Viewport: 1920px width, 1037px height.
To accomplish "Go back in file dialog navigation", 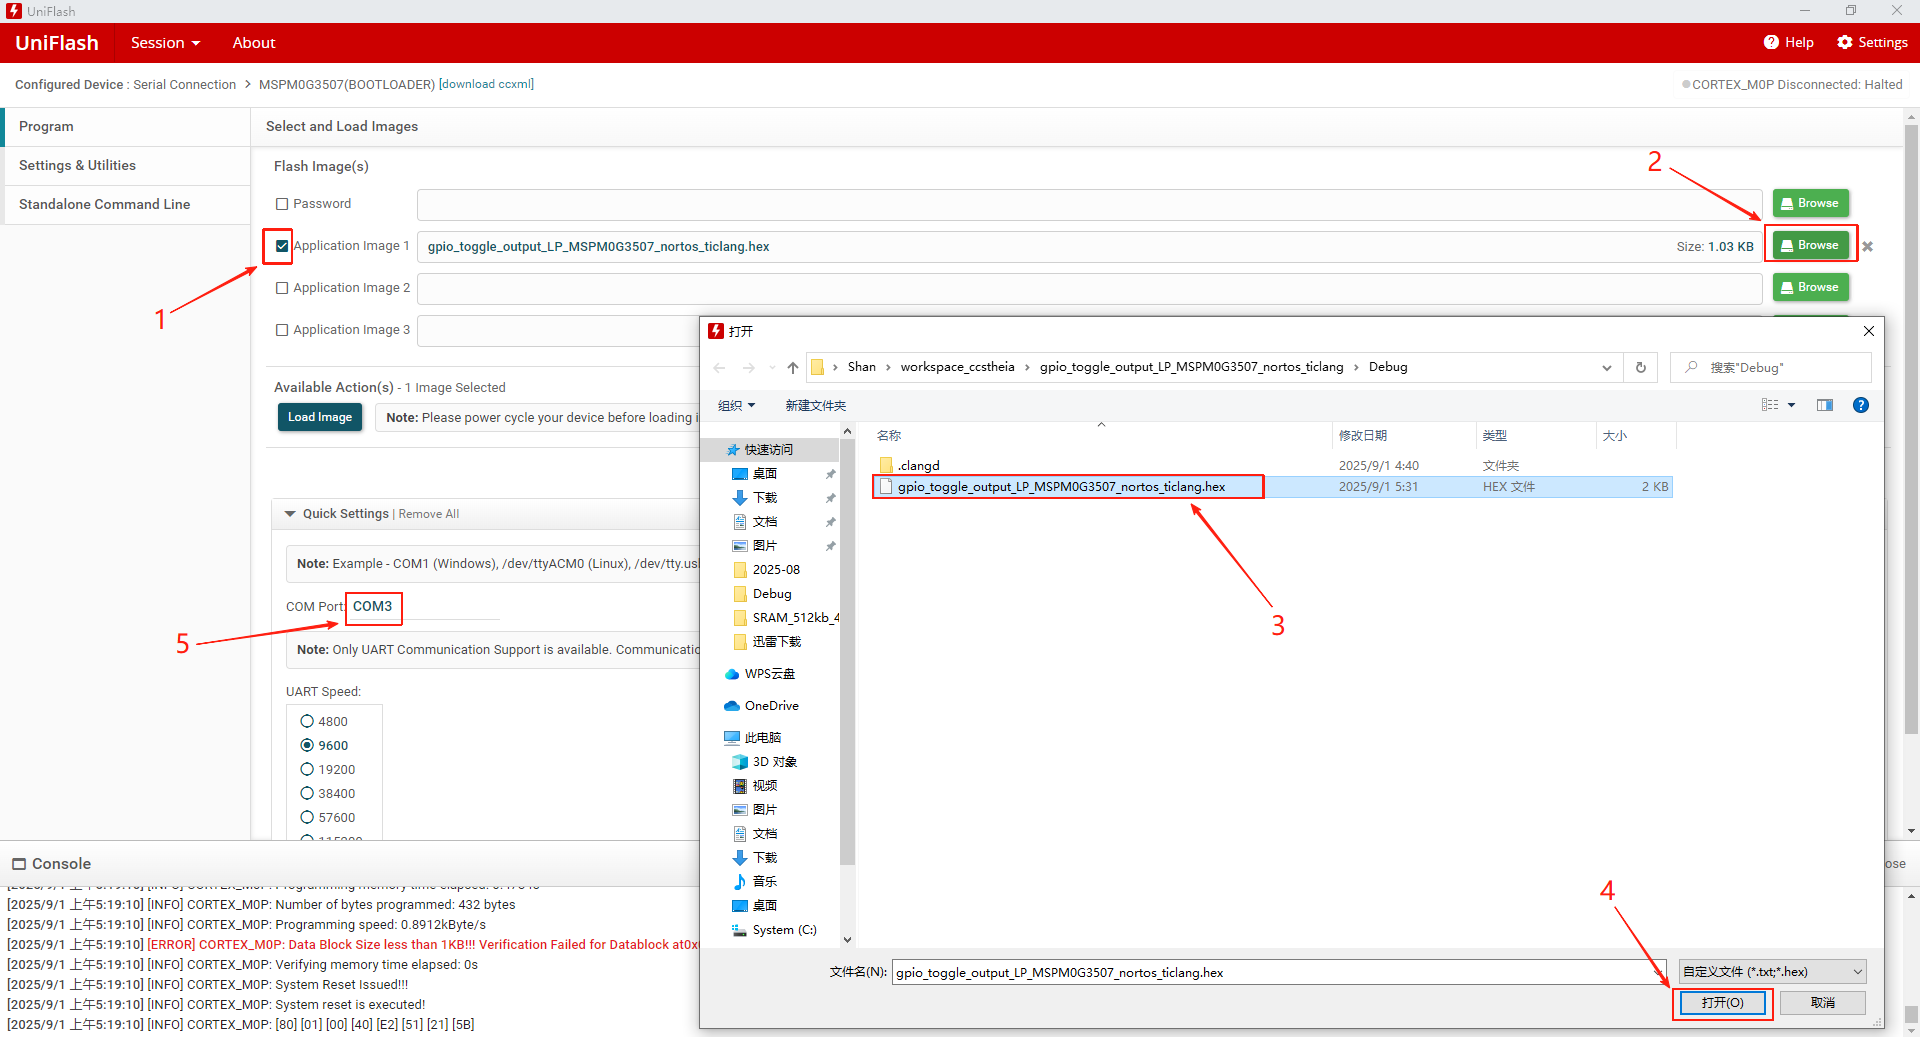I will coord(719,368).
